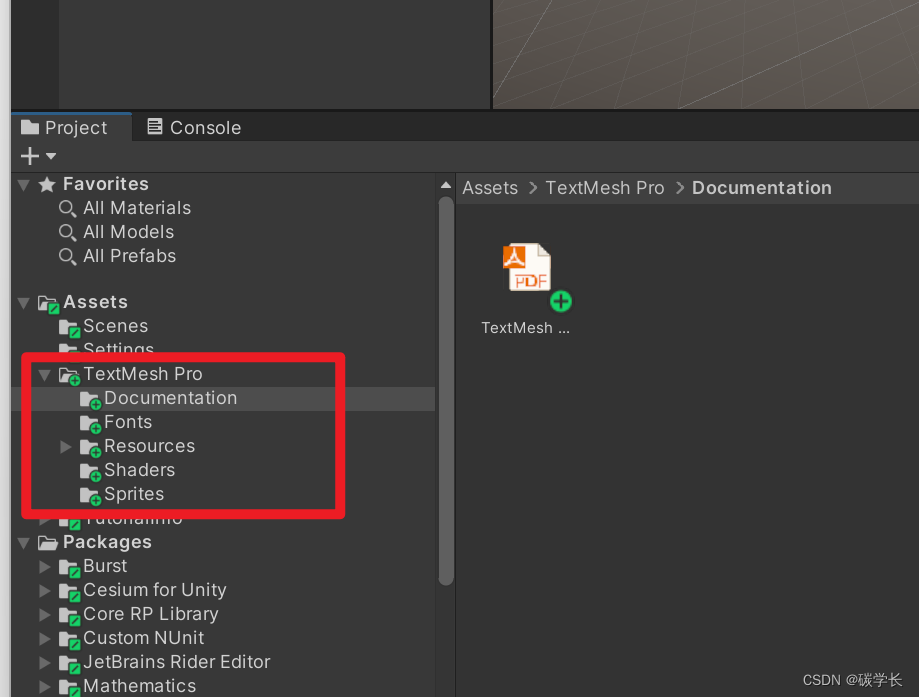Collapse the Assets root folder

pos(23,303)
